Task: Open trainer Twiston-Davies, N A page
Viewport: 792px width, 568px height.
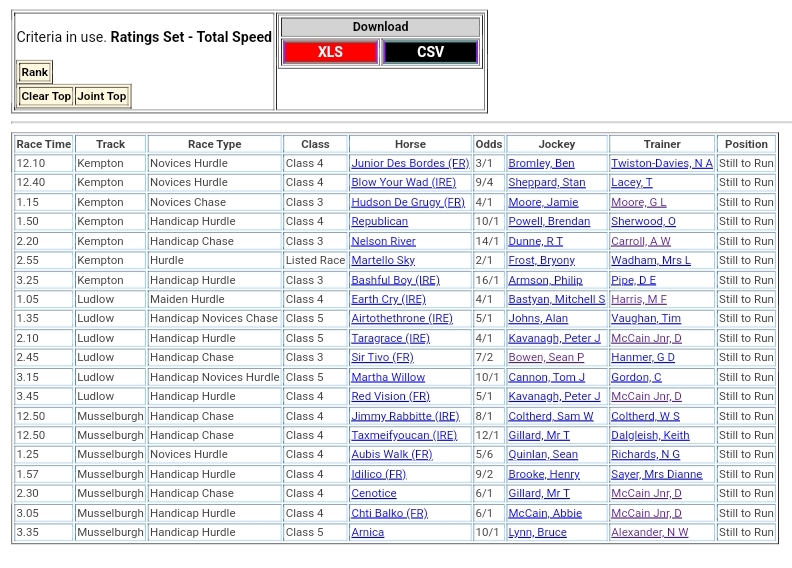Action: coord(661,163)
